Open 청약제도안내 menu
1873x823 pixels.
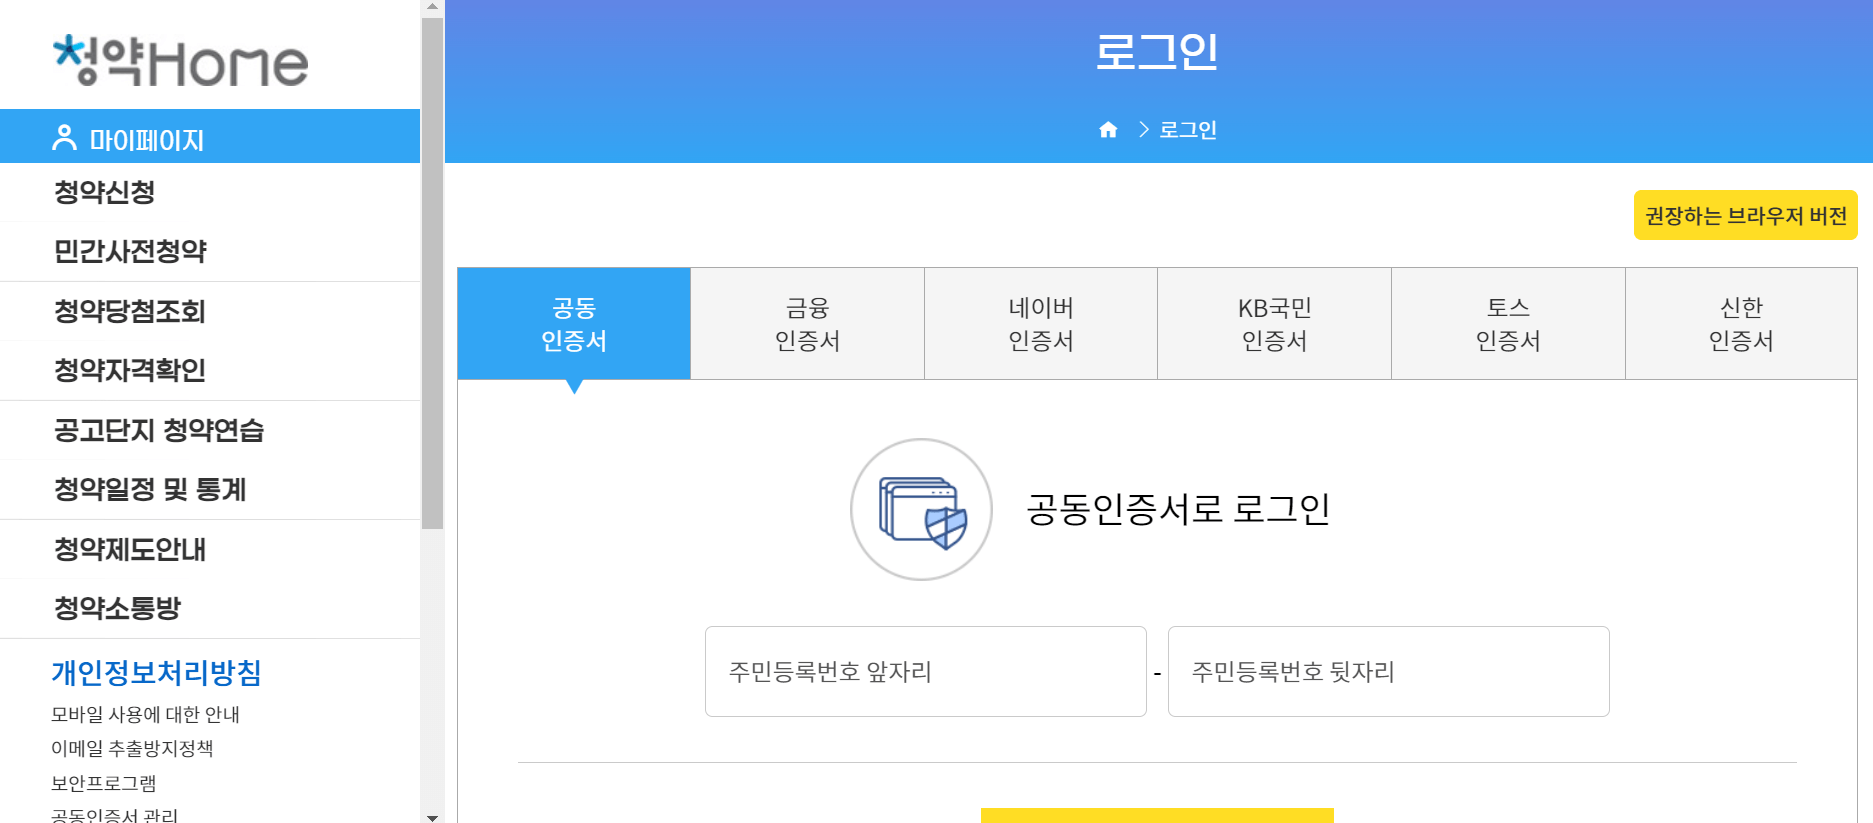click(130, 549)
